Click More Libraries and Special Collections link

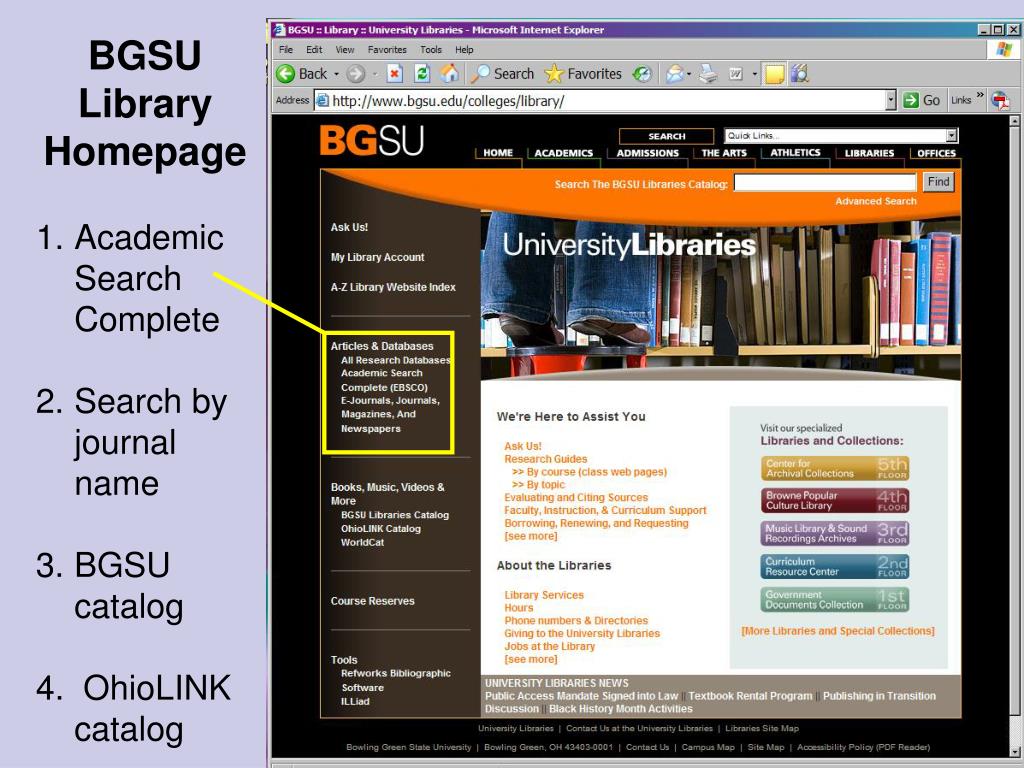point(838,631)
